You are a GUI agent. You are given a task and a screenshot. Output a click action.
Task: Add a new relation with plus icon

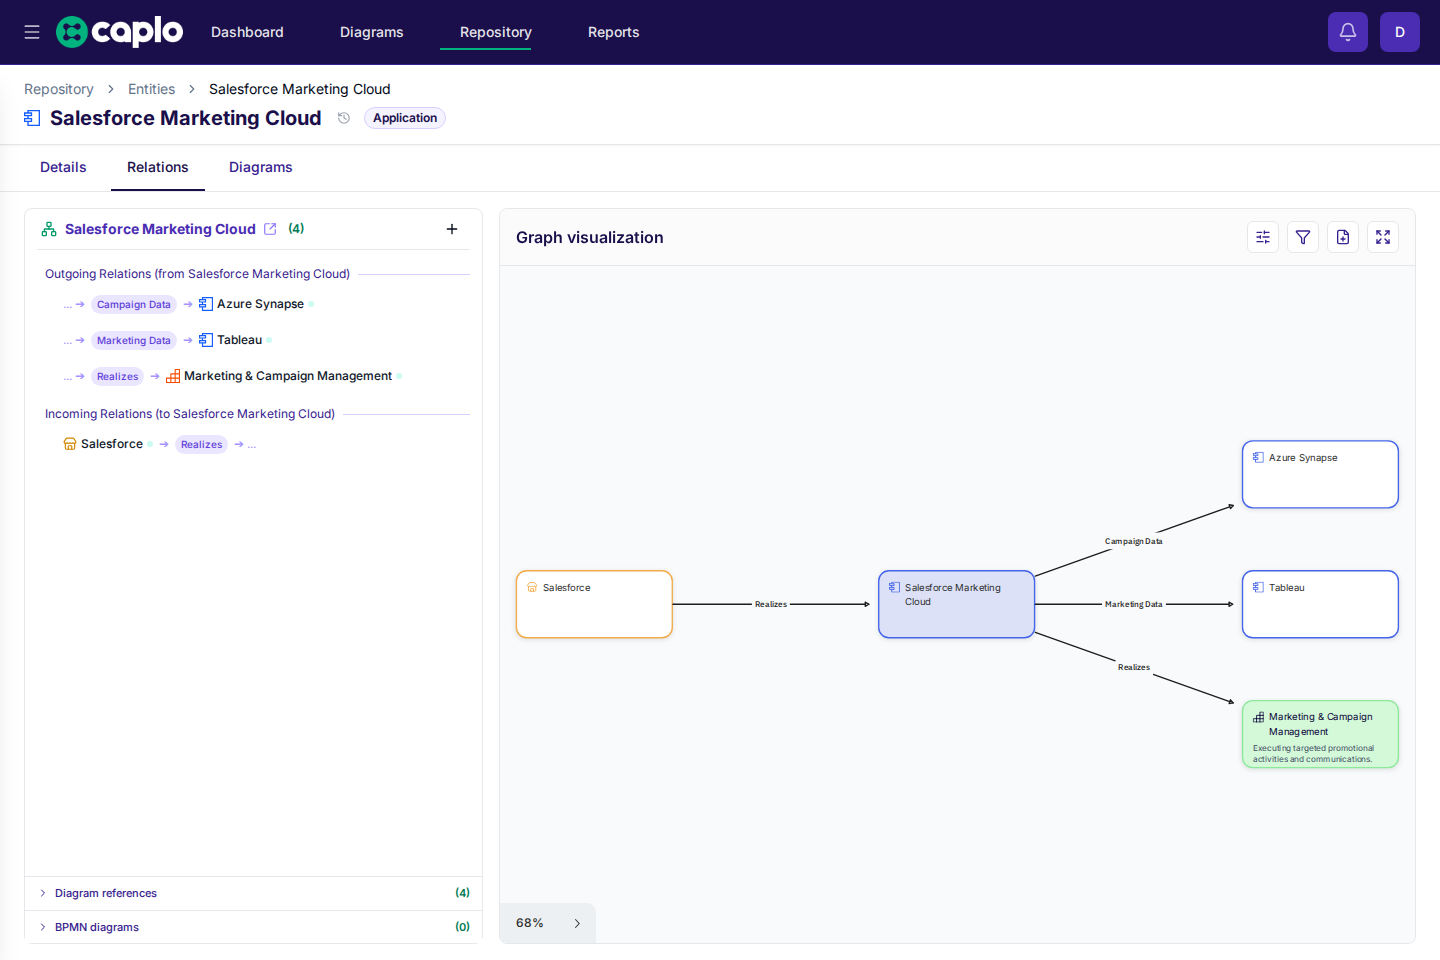(x=452, y=229)
